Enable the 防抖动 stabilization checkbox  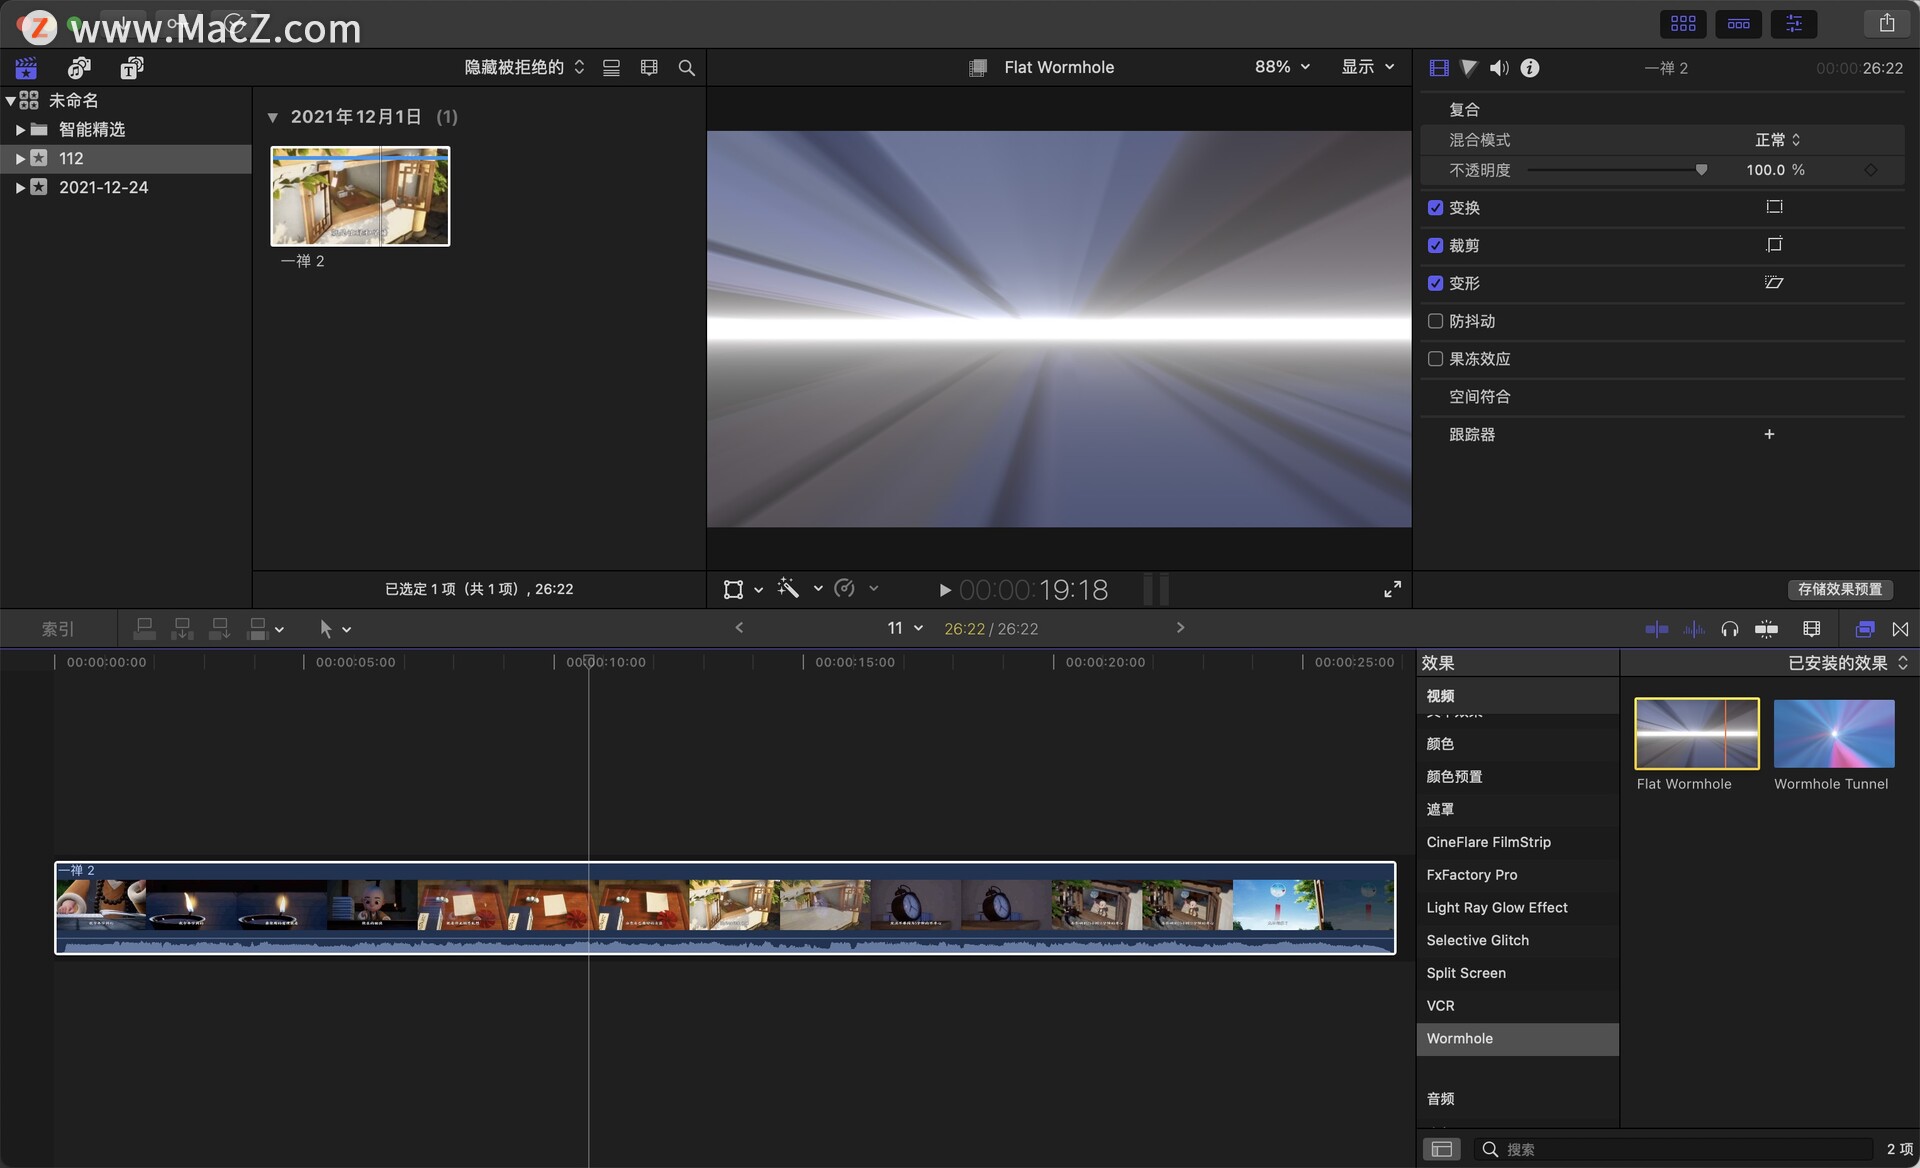point(1435,321)
